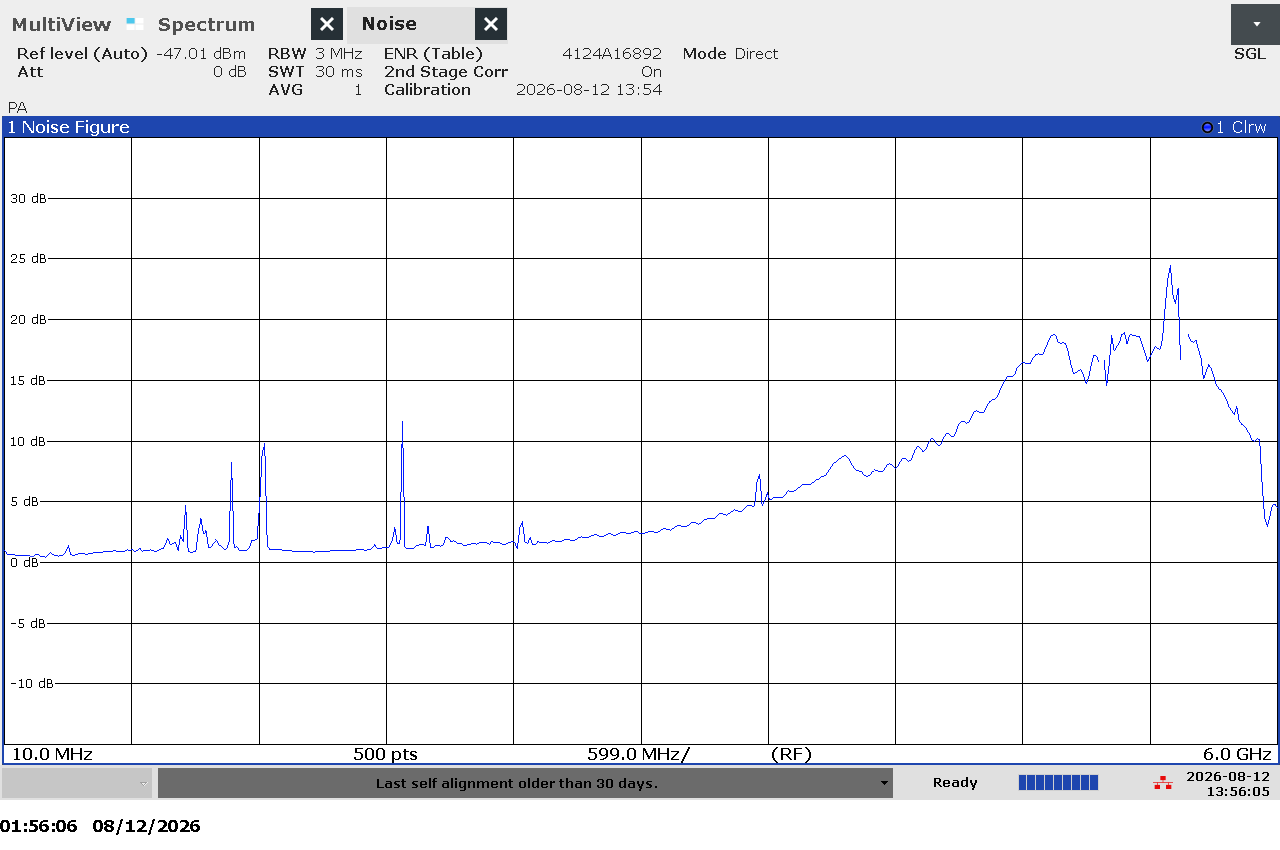Click the SGL single sweep label

(1249, 54)
